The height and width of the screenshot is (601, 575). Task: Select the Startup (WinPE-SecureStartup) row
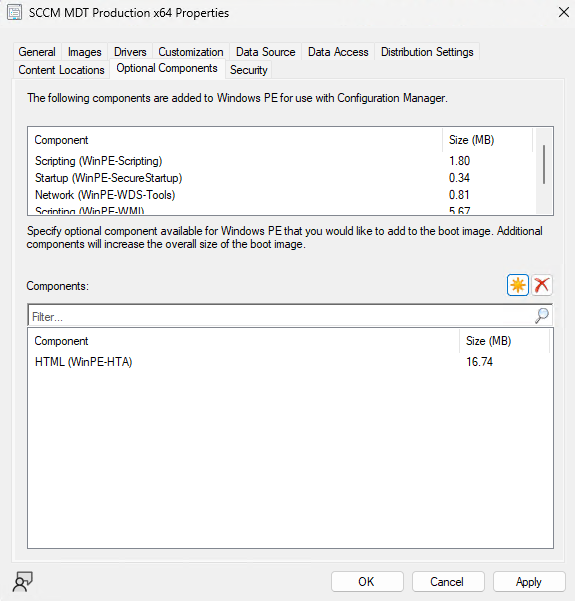(283, 178)
